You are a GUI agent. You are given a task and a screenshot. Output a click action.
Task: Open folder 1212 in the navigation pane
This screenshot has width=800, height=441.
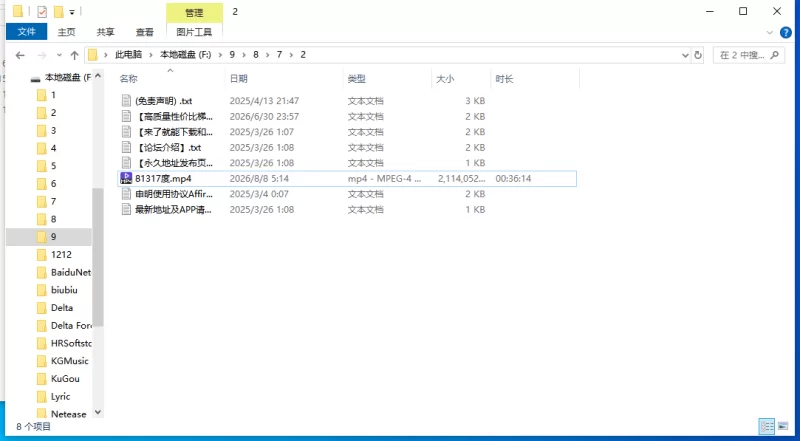[61, 255]
